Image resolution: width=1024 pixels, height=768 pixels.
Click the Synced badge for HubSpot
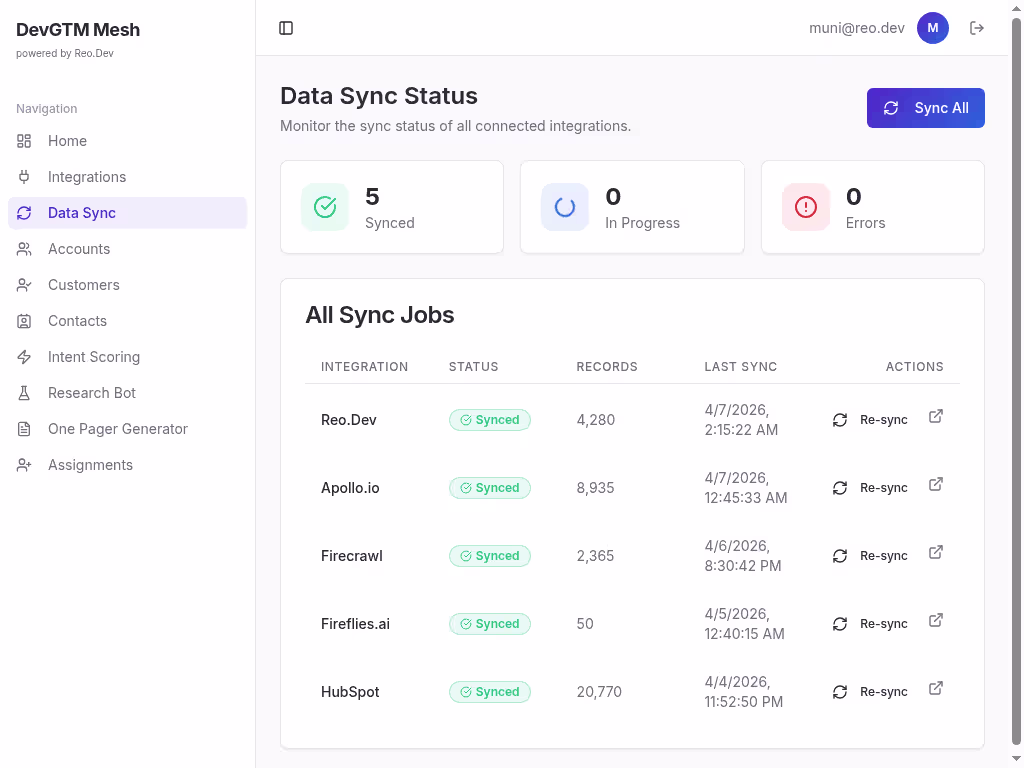click(x=490, y=691)
